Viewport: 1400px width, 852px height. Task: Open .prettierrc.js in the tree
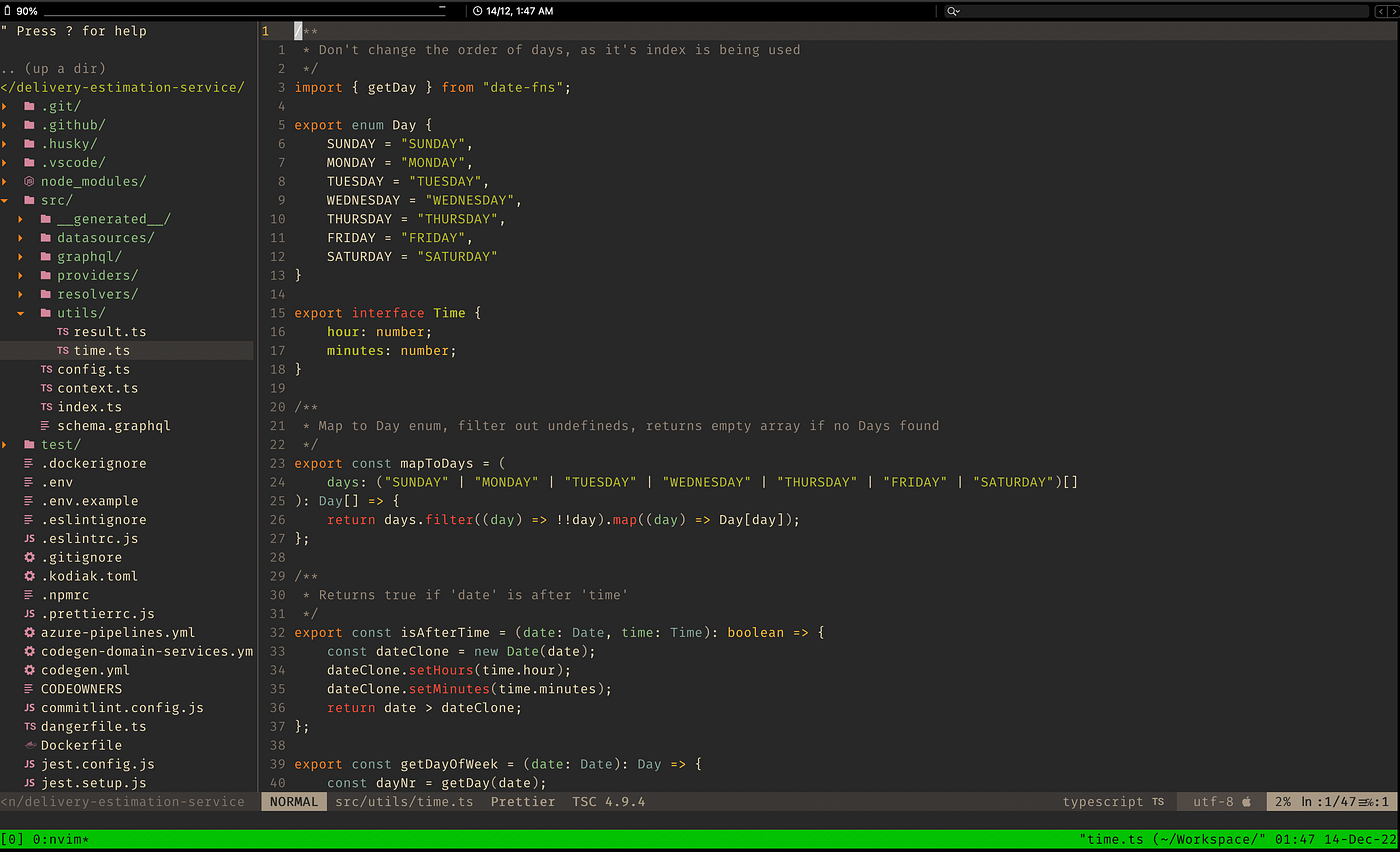pos(98,614)
